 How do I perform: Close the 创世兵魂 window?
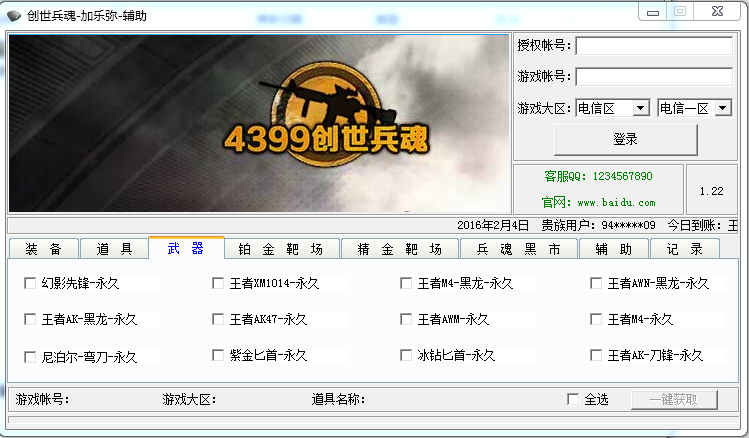coord(717,11)
